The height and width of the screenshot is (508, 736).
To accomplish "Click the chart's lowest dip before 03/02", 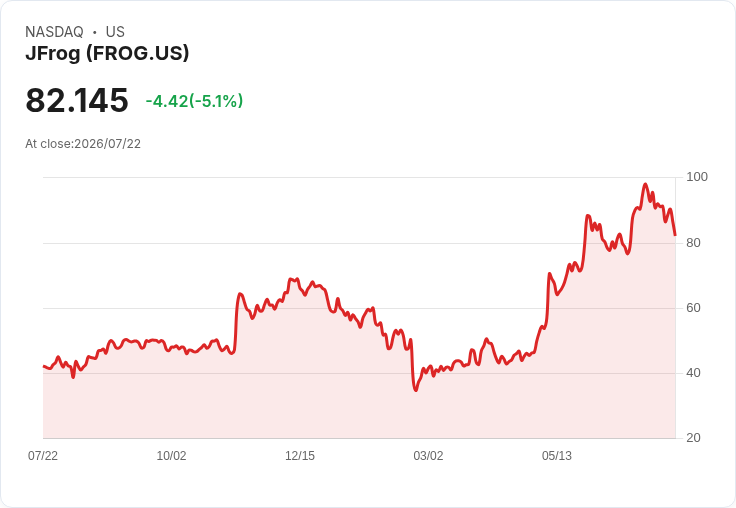I will pyautogui.click(x=416, y=390).
